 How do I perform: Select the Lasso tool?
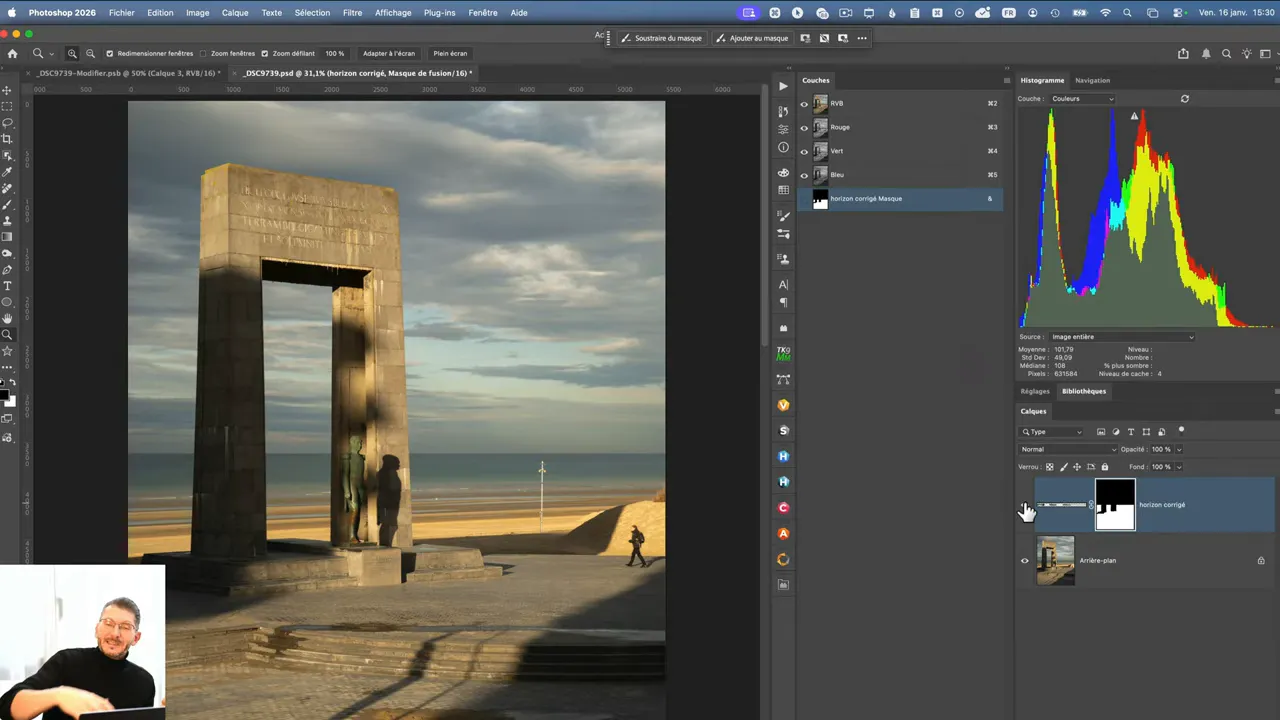[7, 123]
